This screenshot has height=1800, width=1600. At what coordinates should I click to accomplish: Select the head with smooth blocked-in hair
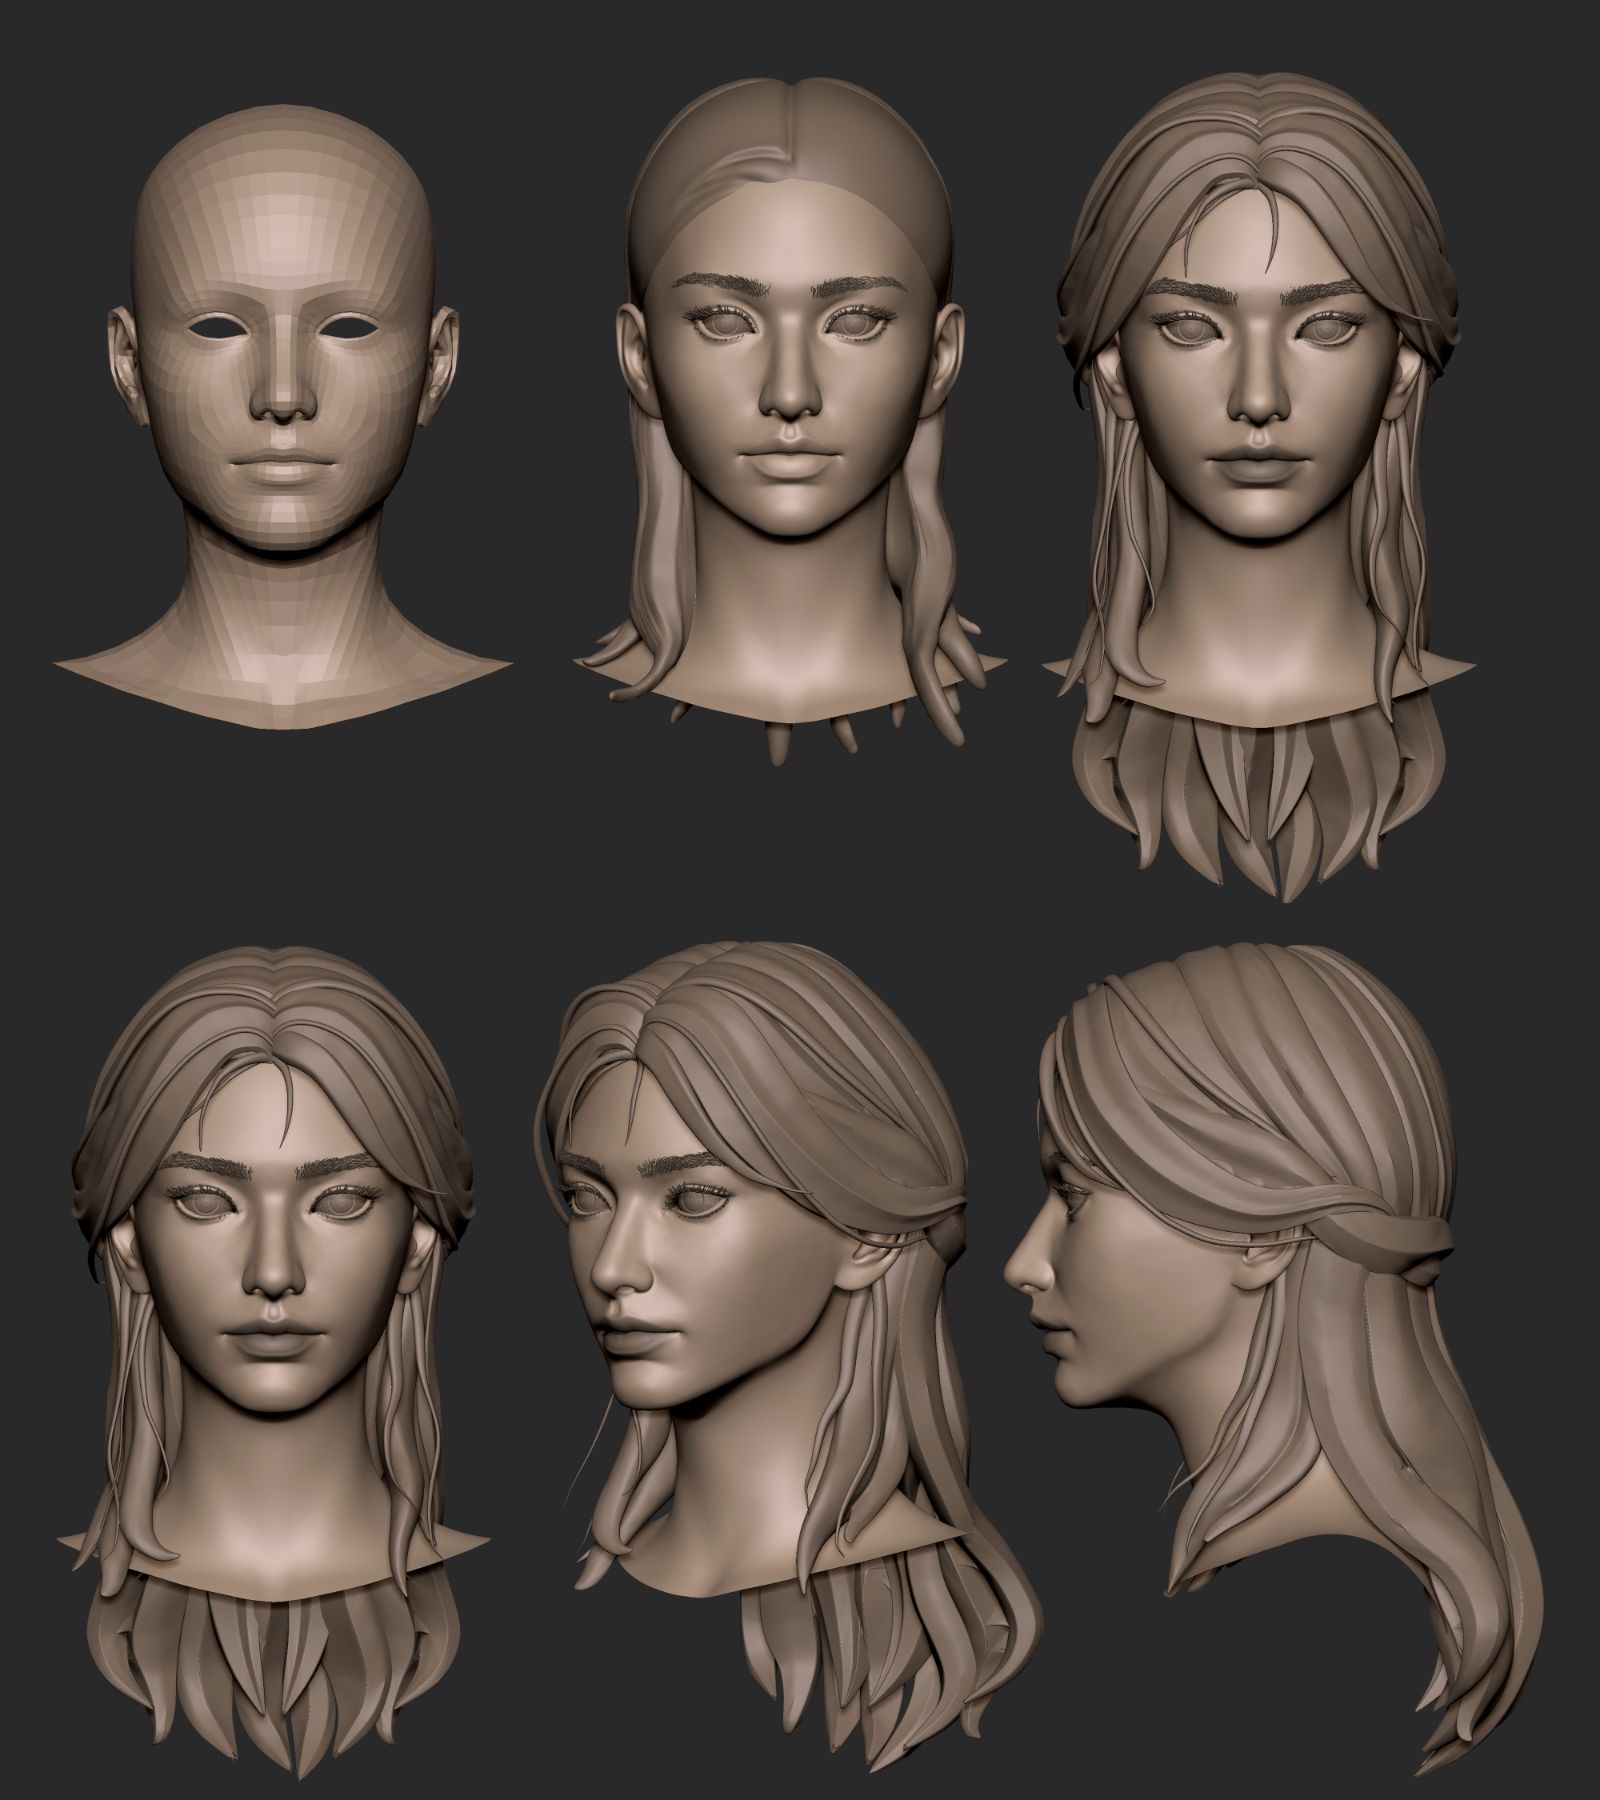(788, 420)
